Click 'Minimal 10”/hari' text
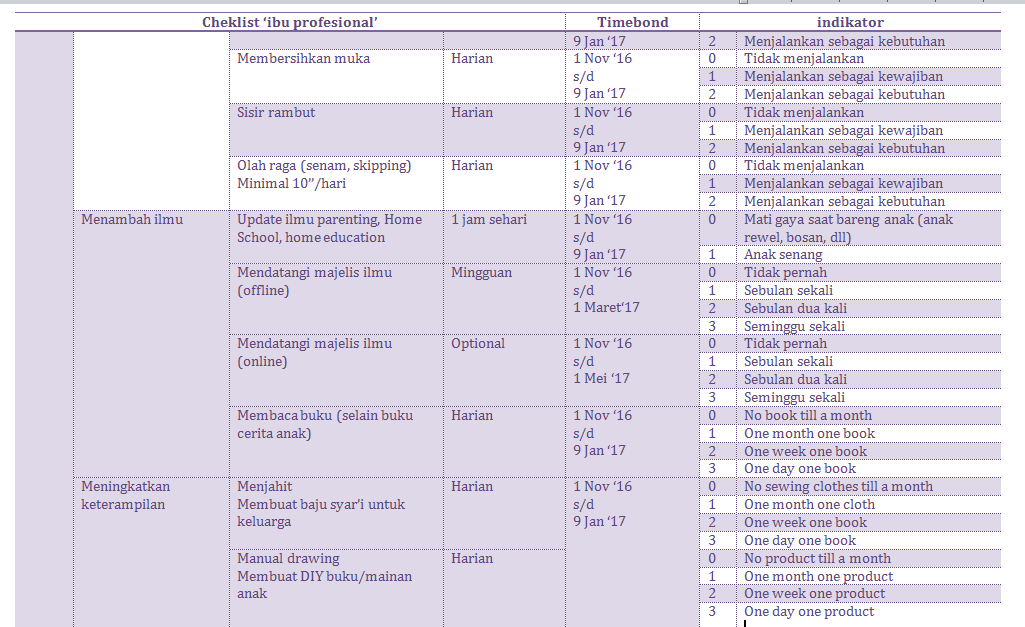The height and width of the screenshot is (627, 1025). 292,184
